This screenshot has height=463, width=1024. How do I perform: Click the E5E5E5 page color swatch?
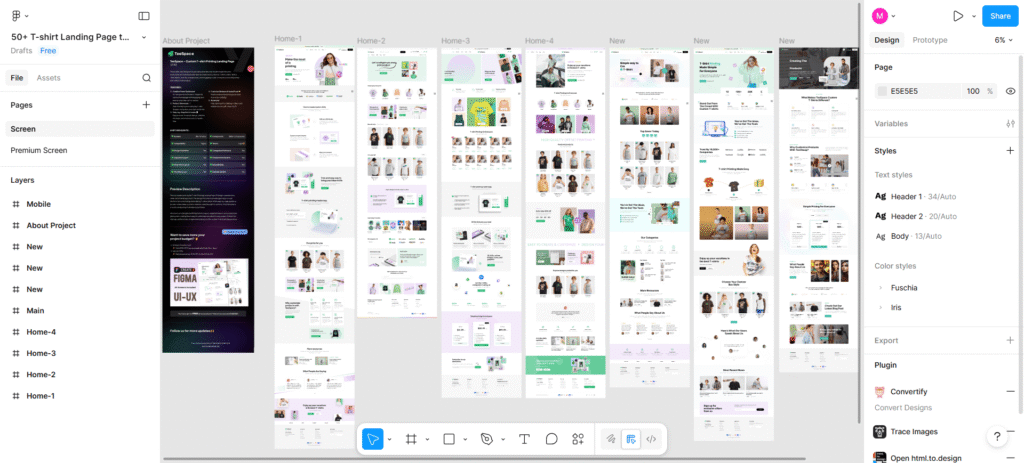(x=883, y=91)
